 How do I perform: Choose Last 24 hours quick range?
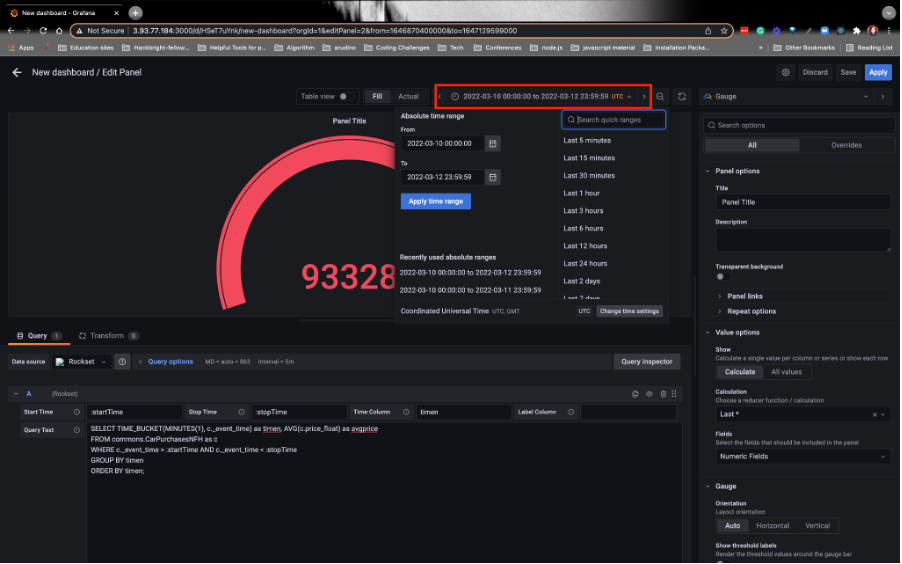coord(585,264)
